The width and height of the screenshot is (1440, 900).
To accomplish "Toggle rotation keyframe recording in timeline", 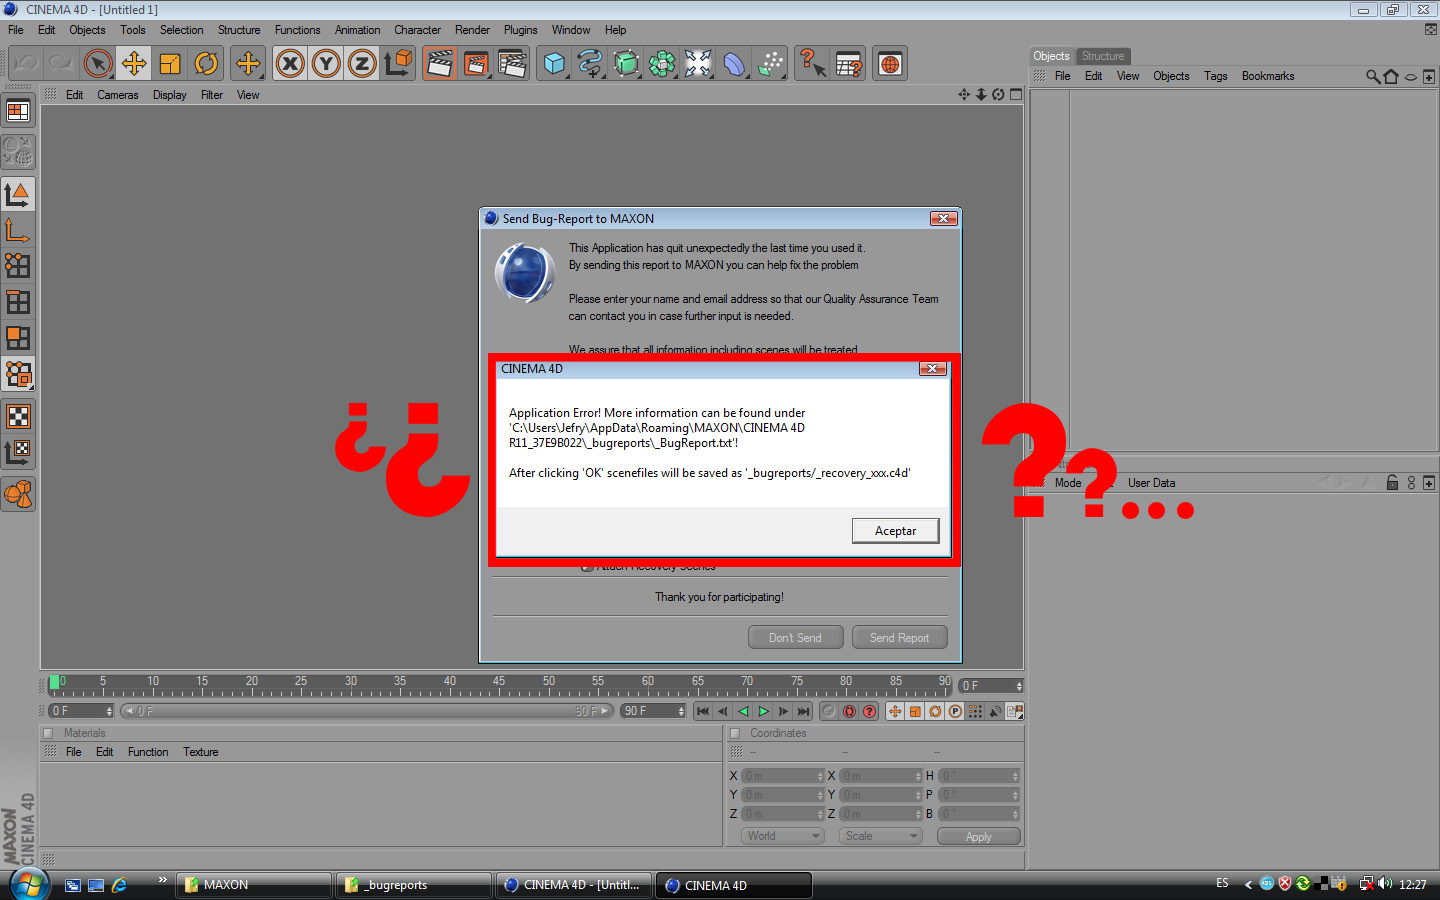I will click(x=935, y=711).
